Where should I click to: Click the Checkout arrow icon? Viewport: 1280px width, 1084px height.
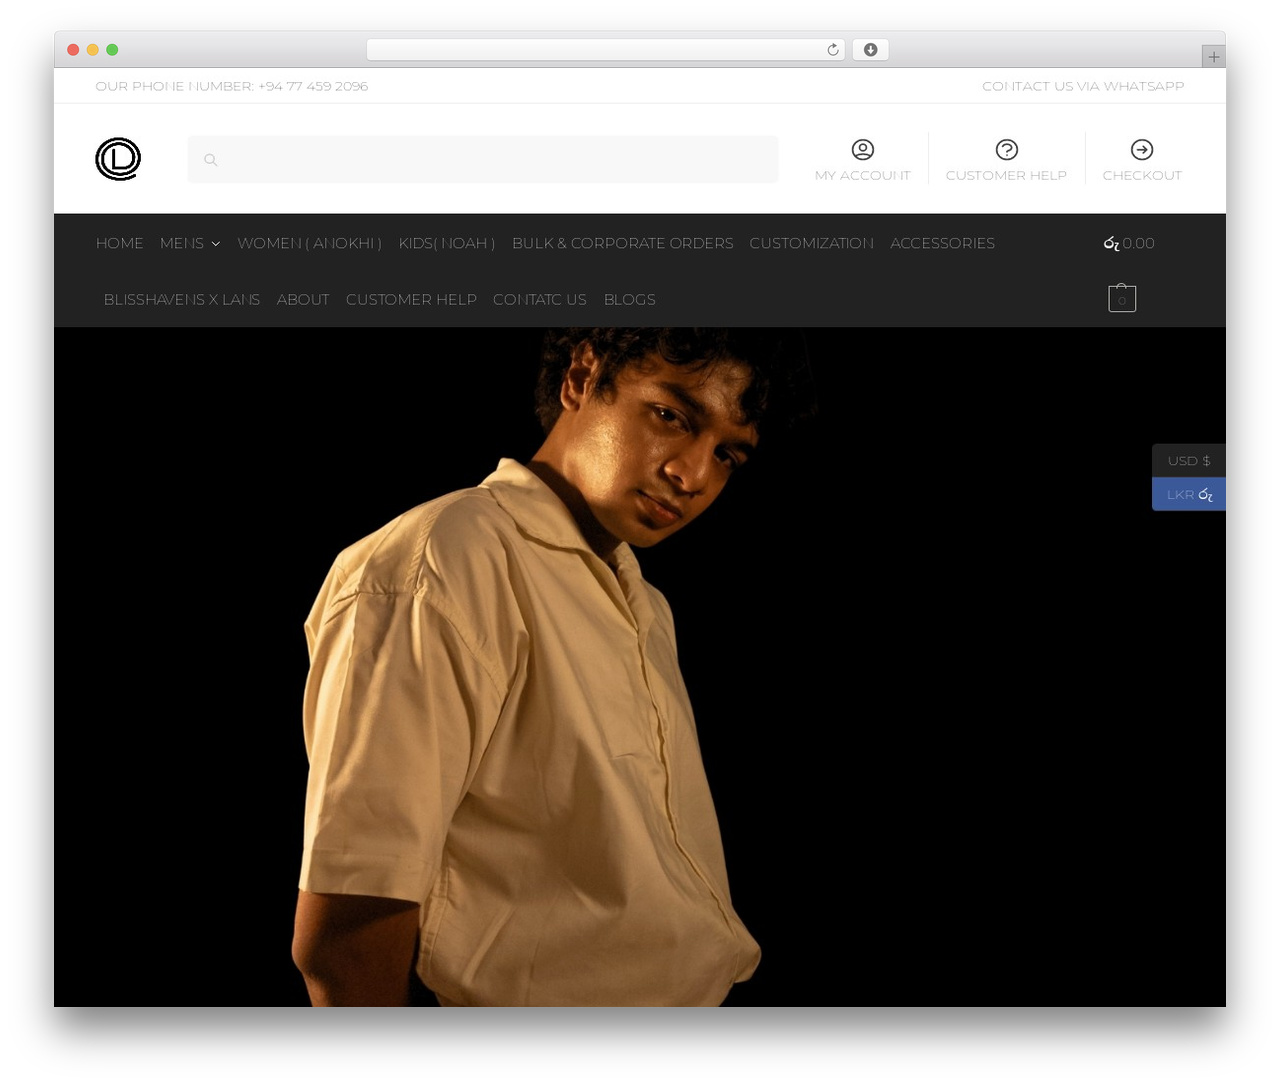1142,149
